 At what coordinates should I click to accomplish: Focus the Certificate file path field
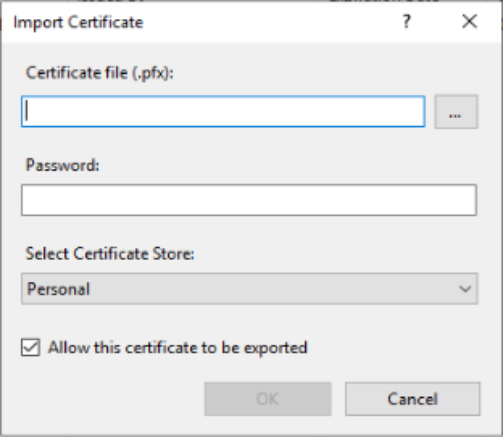click(x=223, y=112)
